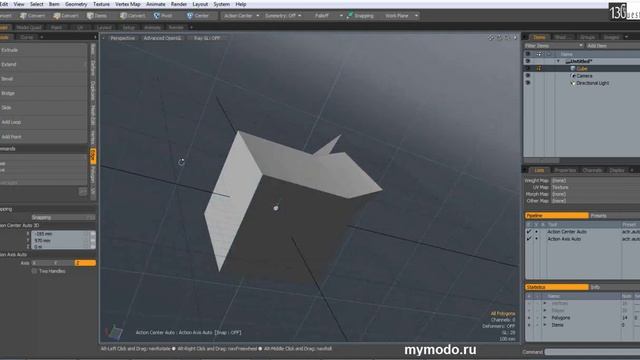Click the small button below the commands list
640x360 pixels.
pos(82,191)
